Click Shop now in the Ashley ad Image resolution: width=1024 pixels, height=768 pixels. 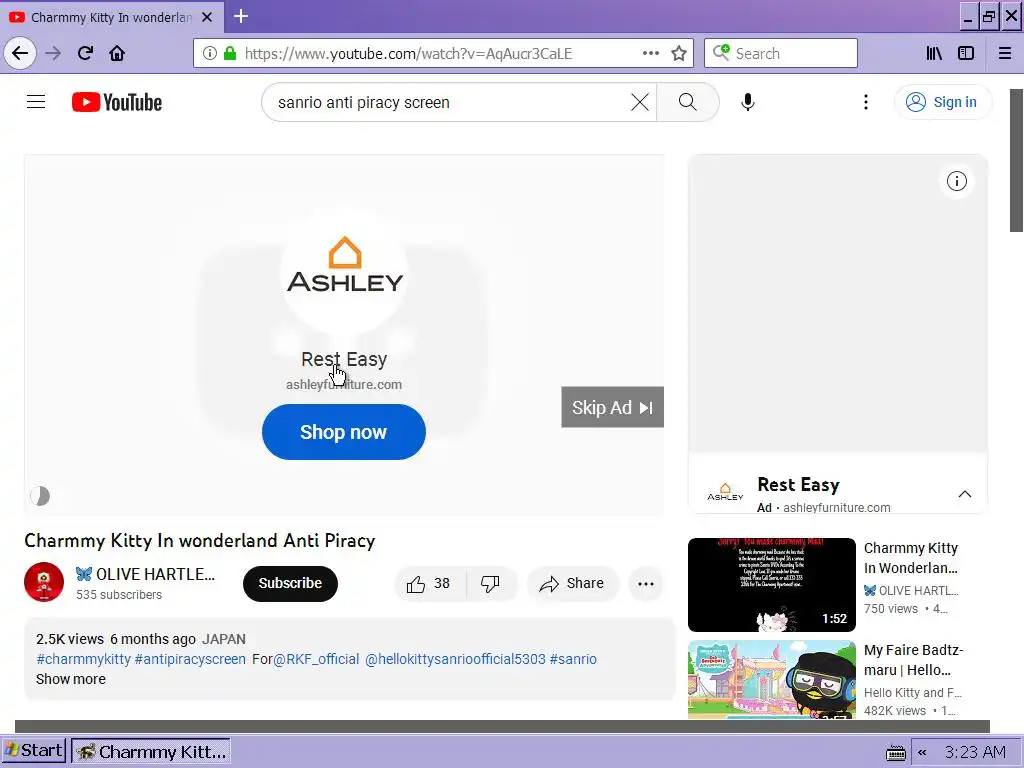(344, 432)
